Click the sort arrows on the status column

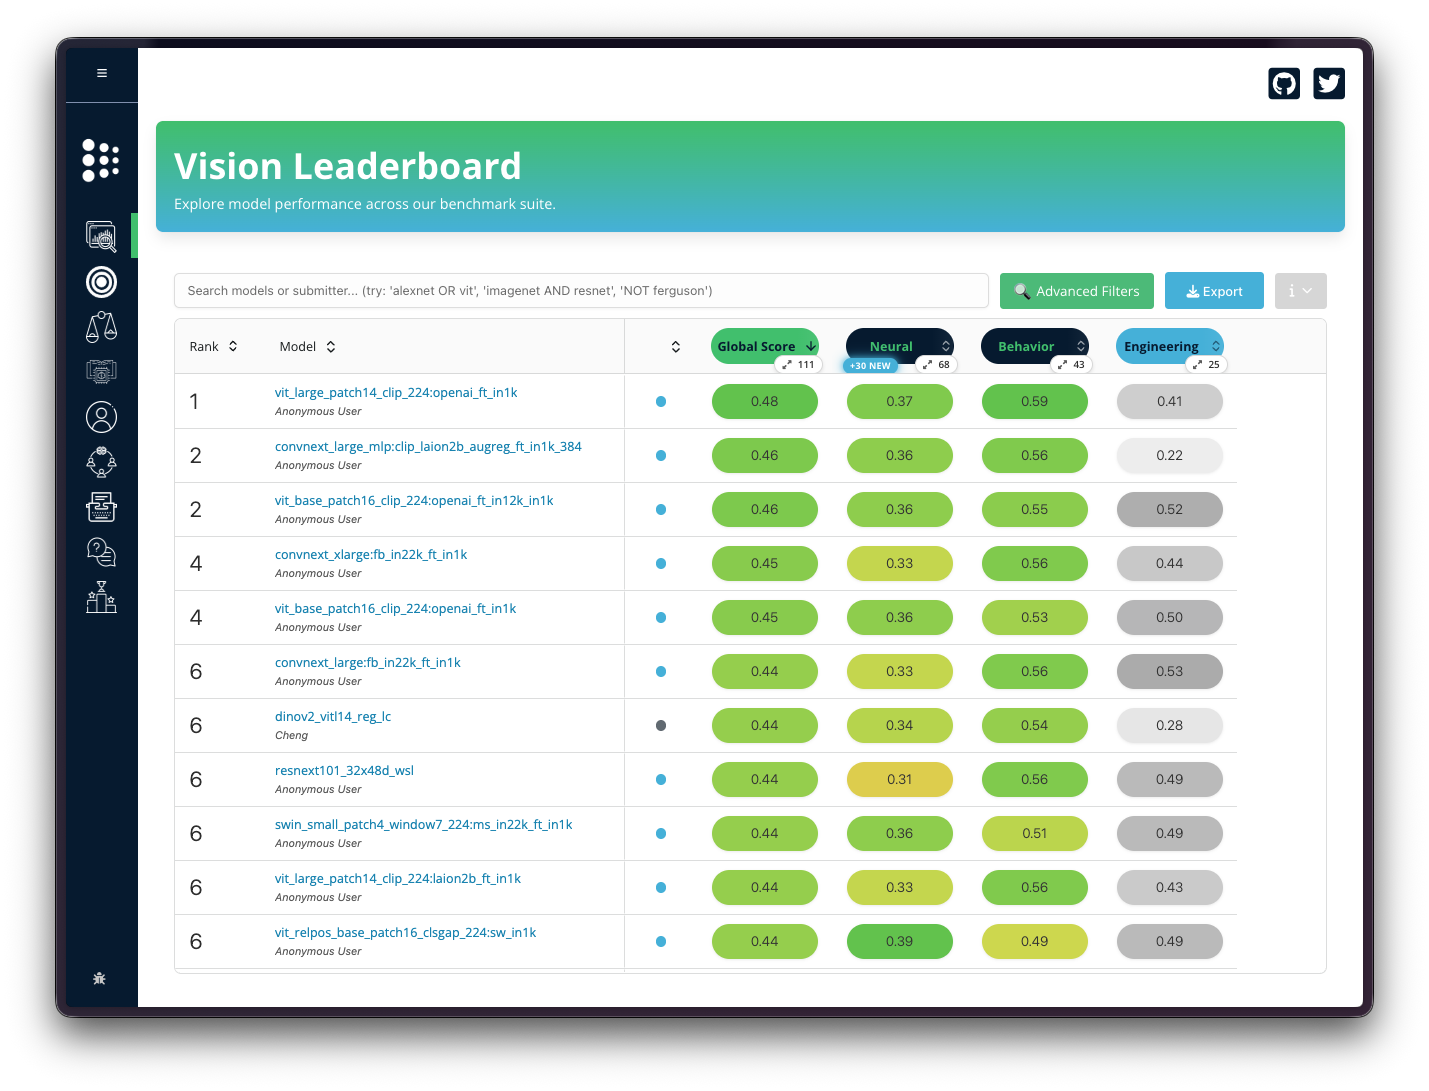[x=676, y=346]
